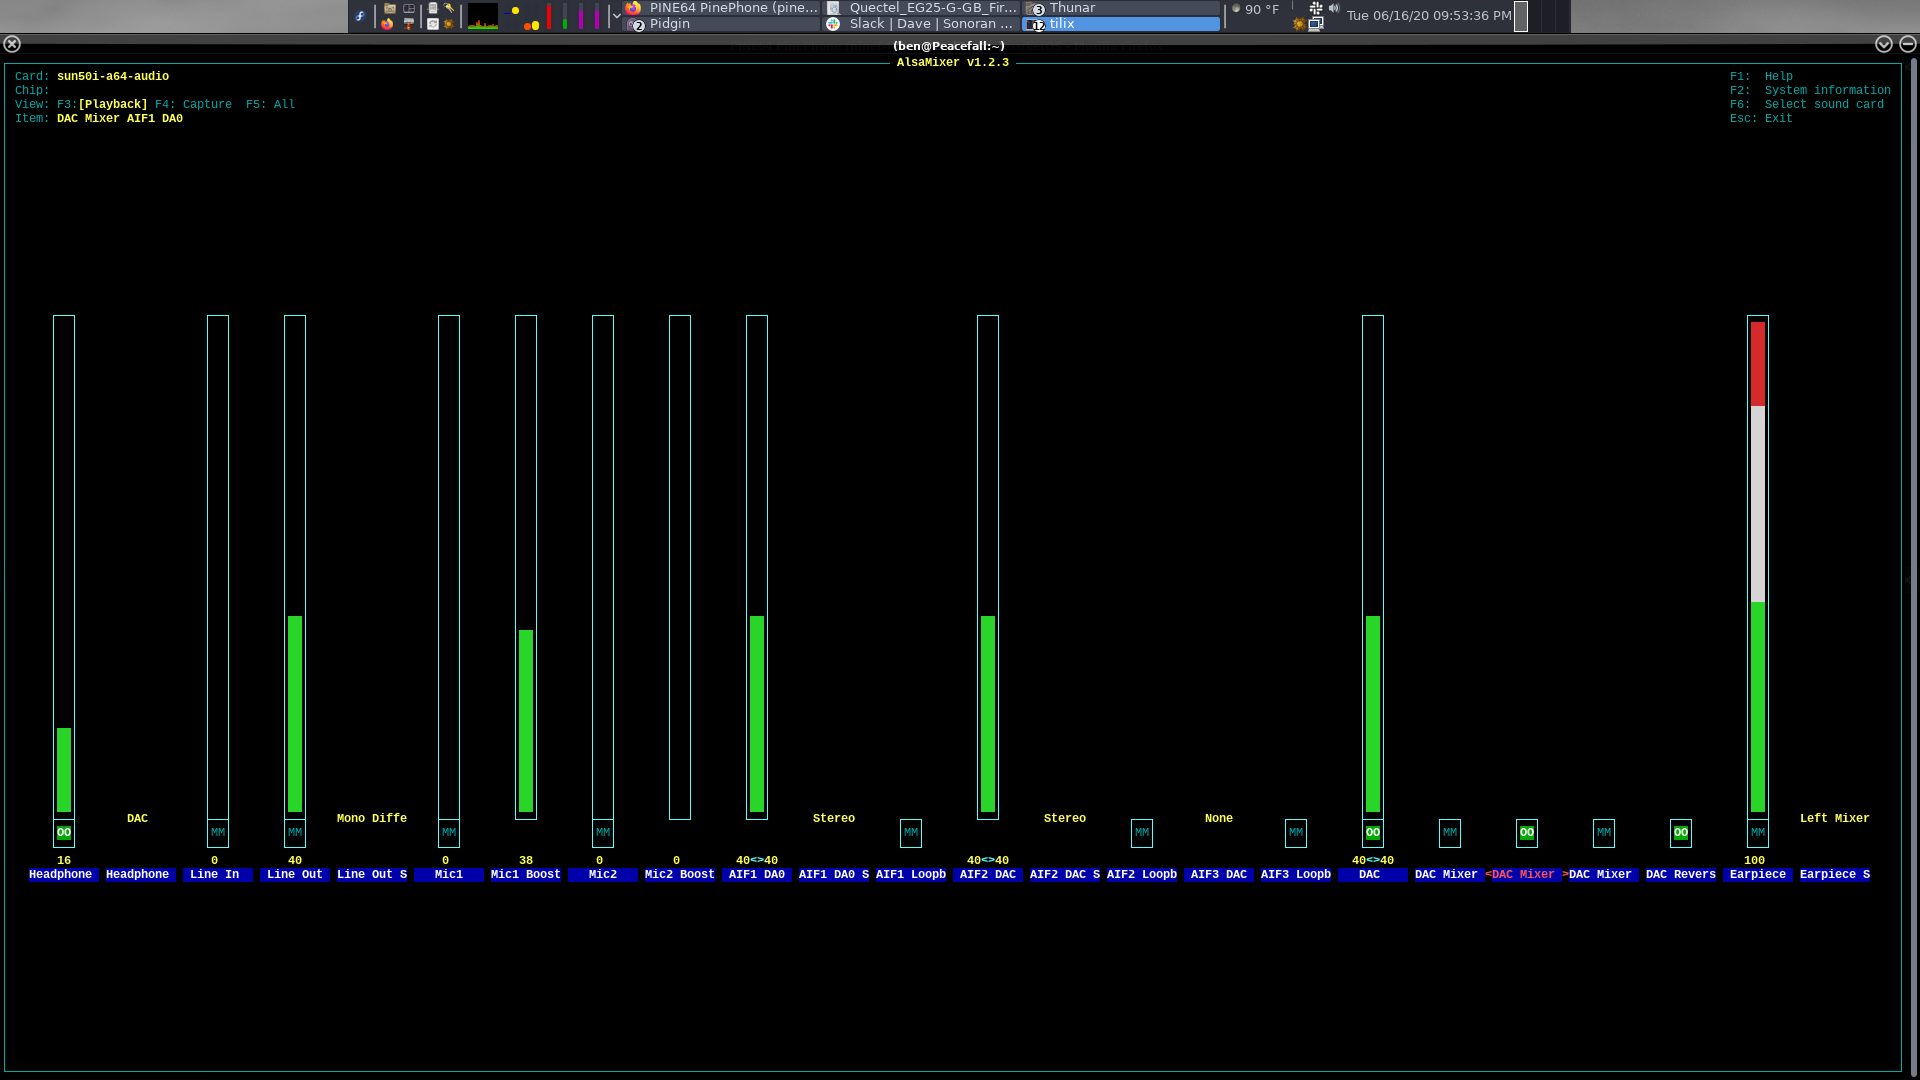Image resolution: width=1920 pixels, height=1080 pixels.
Task: Open the Firefox launcher in the panel
Action: click(387, 24)
